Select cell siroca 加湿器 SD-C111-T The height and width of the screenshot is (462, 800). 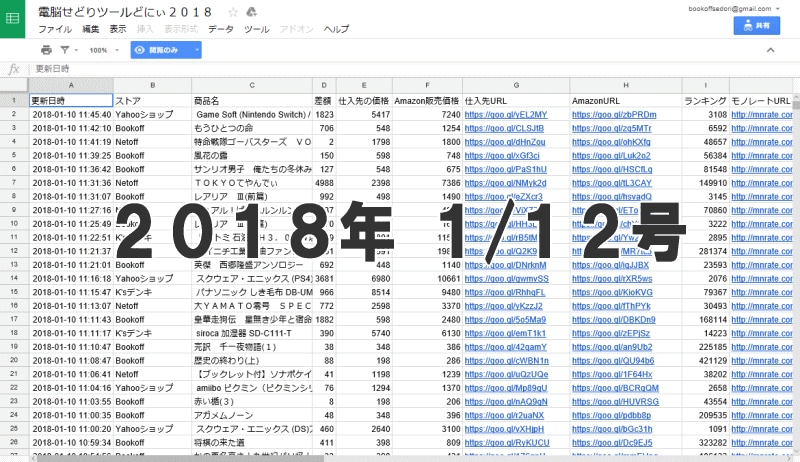pyautogui.click(x=252, y=333)
